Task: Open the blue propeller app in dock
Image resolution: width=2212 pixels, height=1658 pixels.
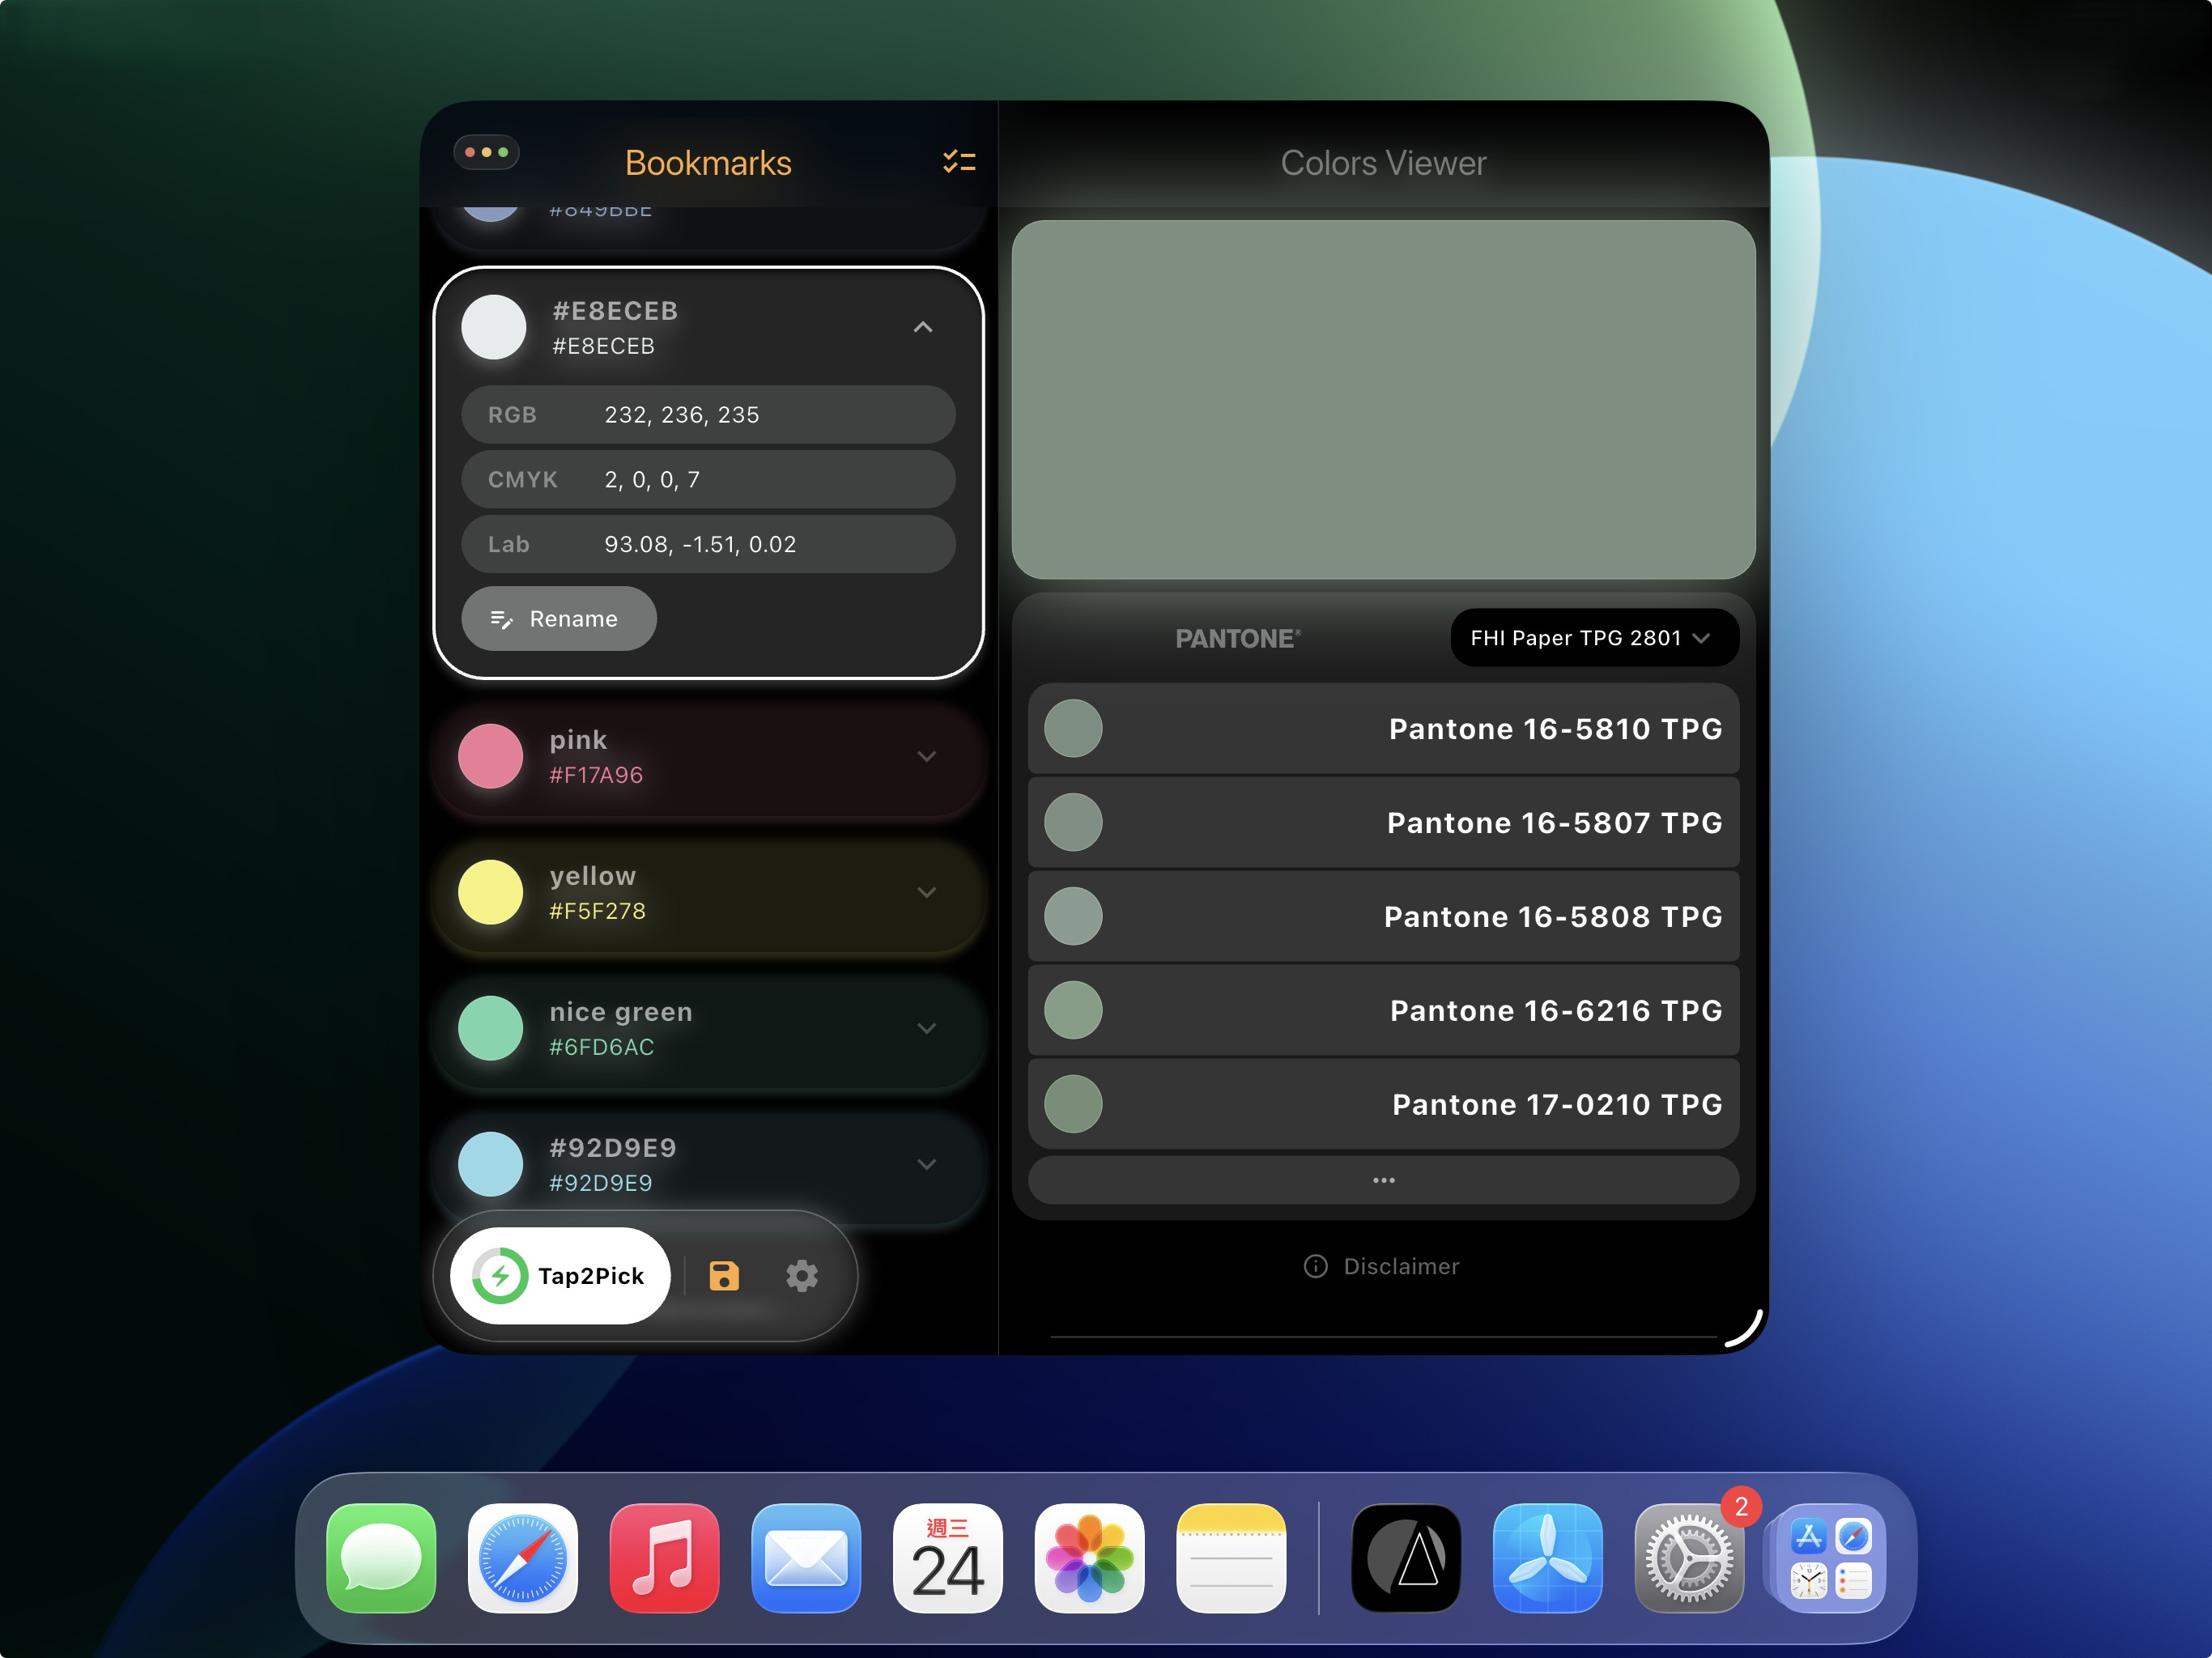Action: 1548,1558
